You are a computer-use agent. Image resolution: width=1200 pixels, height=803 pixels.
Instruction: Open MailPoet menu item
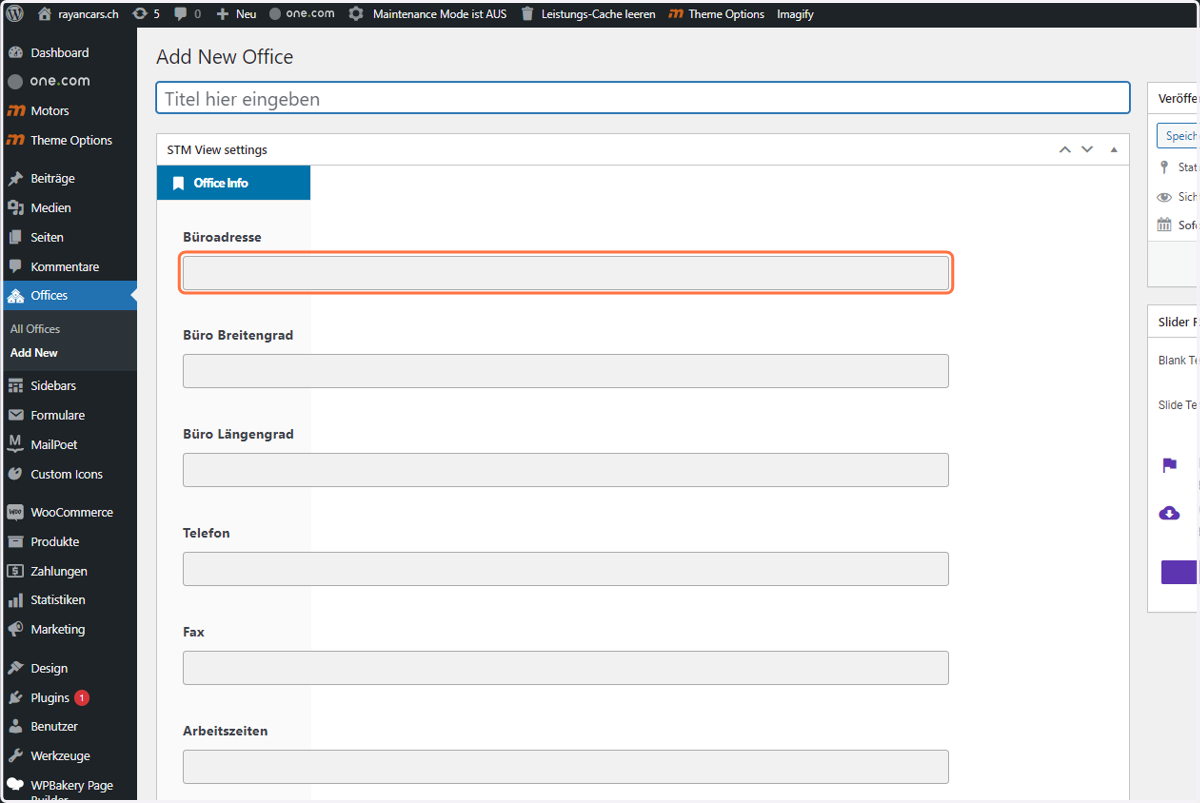tap(68, 445)
